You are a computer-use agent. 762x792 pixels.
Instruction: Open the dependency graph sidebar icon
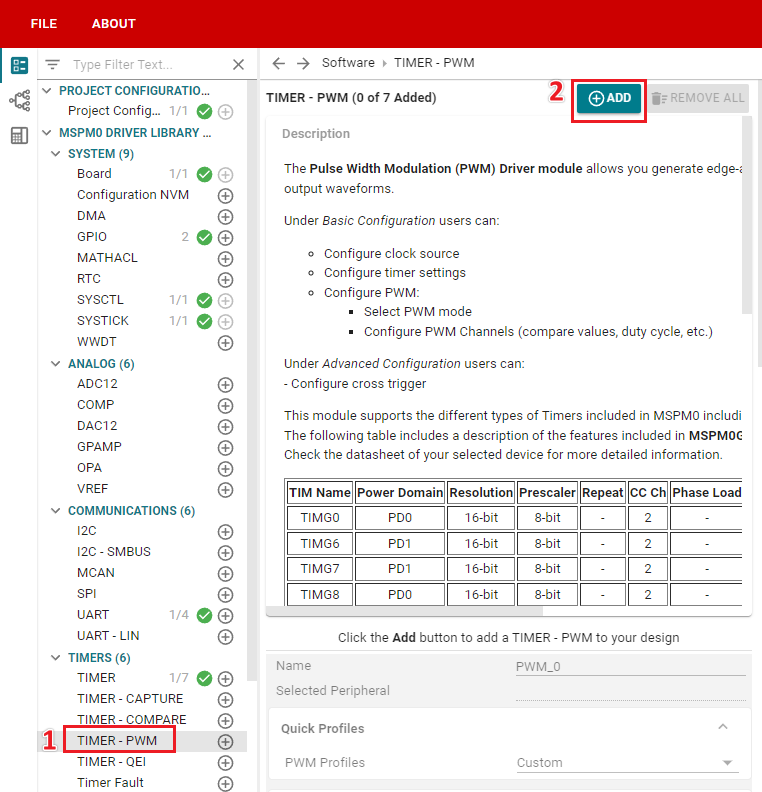coord(19,101)
